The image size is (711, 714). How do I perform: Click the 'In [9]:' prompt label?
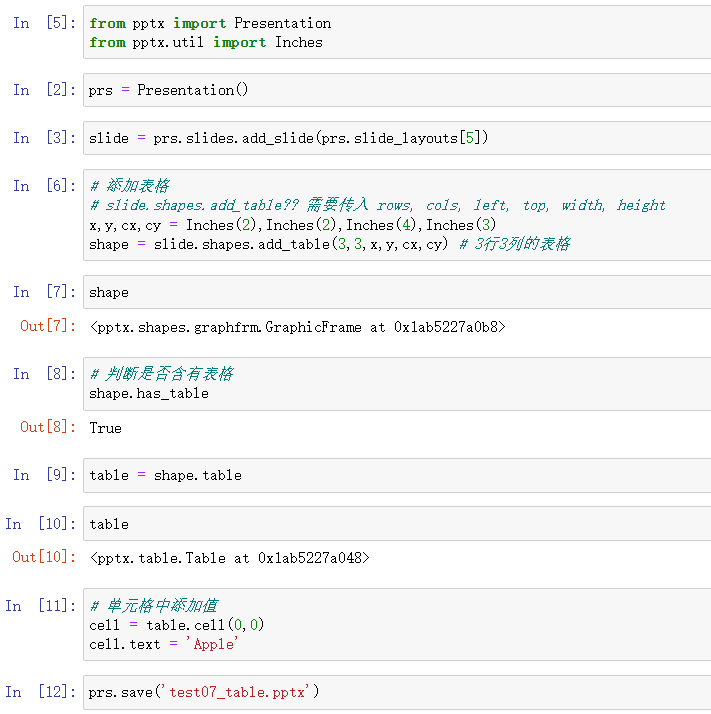pos(45,475)
